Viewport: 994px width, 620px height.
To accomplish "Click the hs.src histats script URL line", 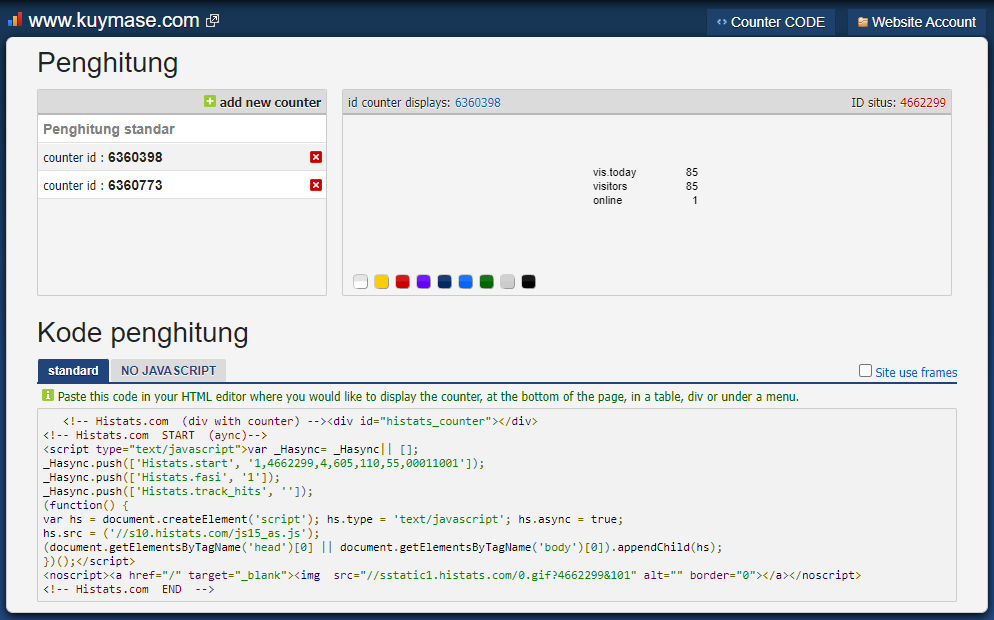I will (181, 533).
